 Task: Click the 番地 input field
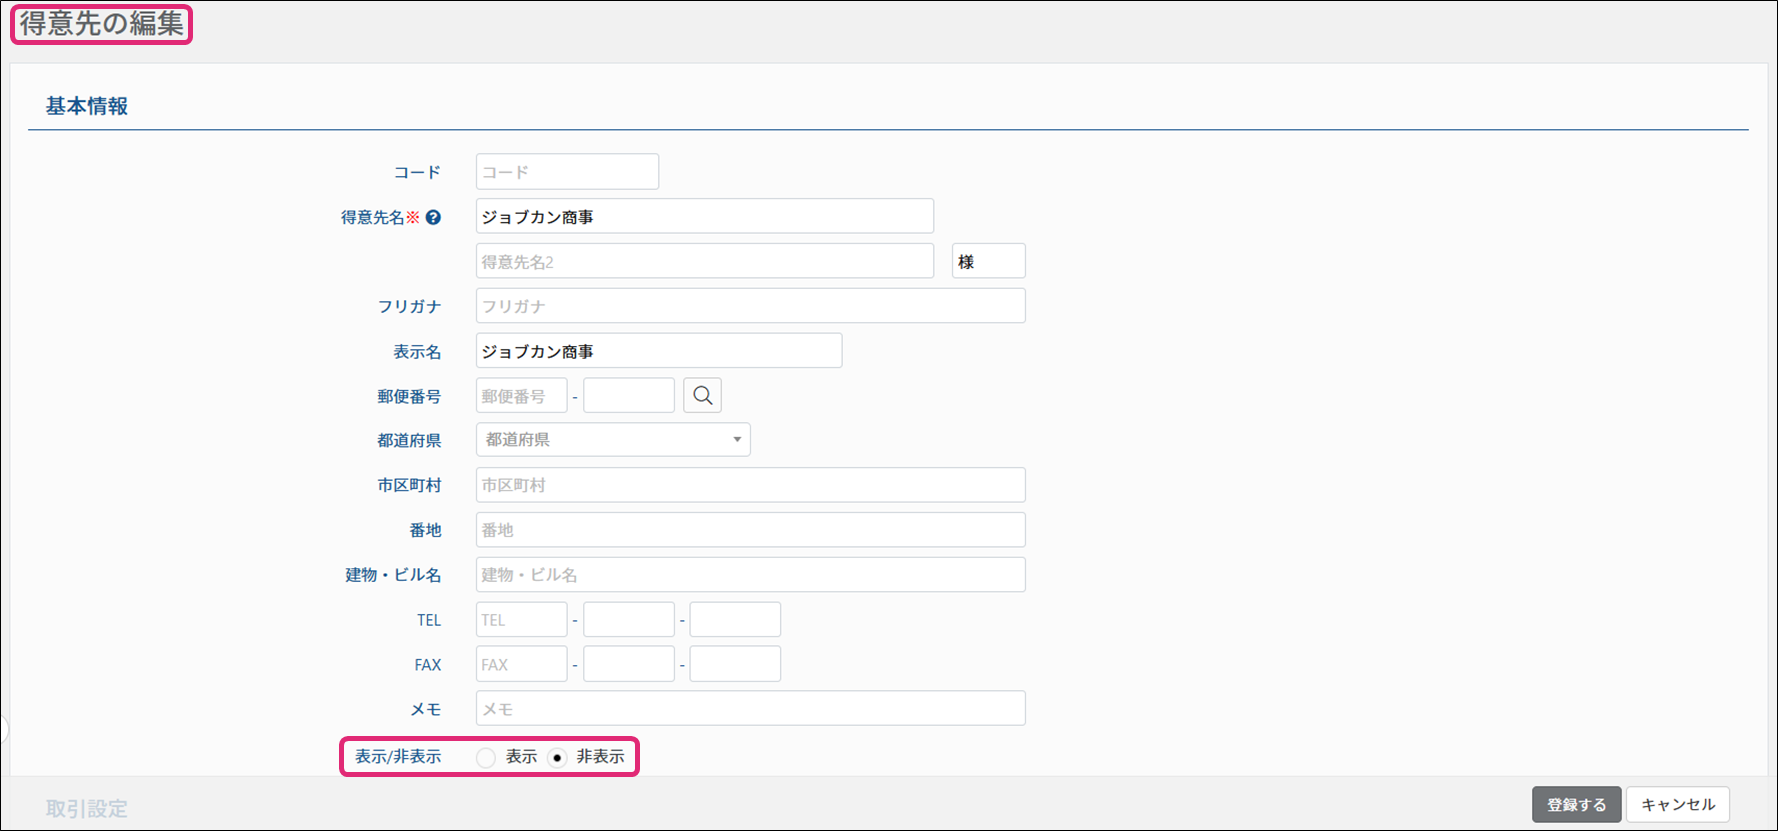[750, 530]
